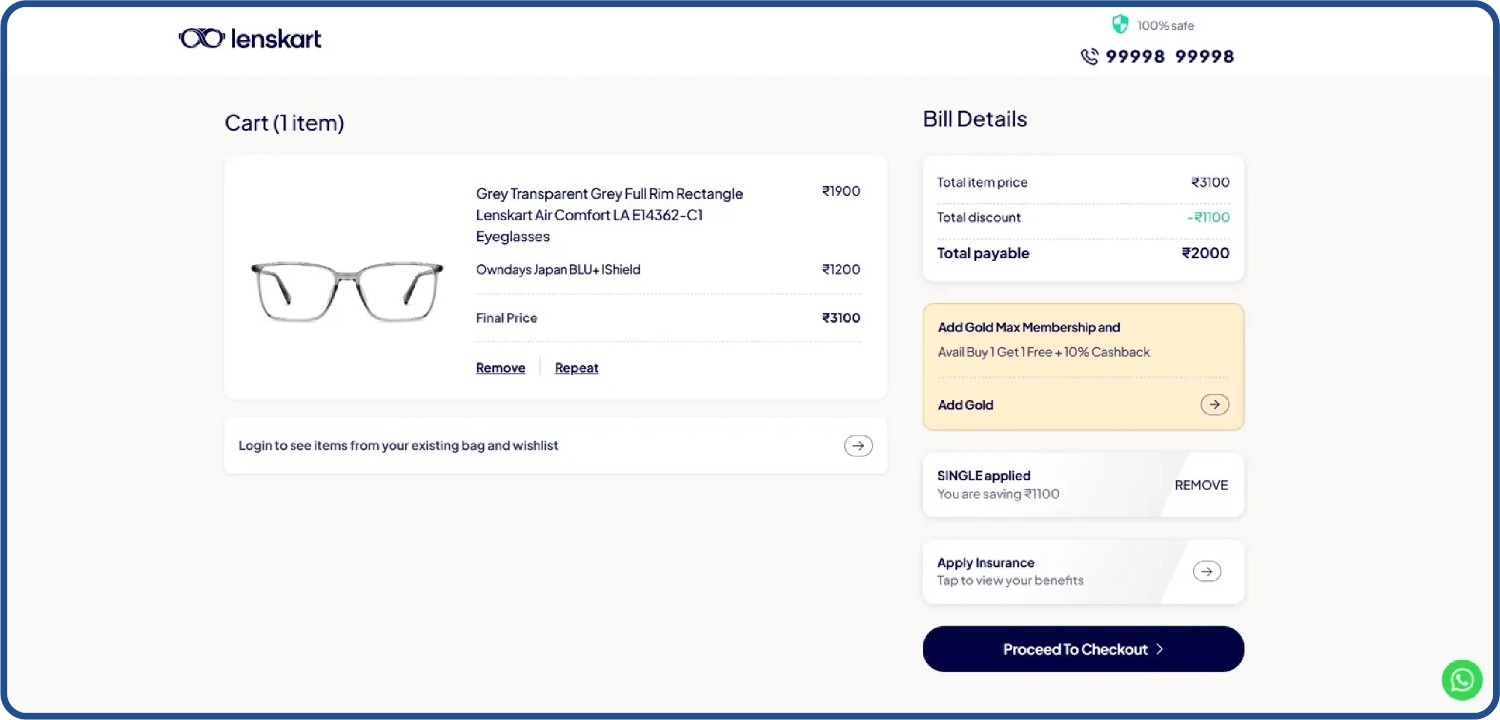
Task: Click the Apply Insurance arrow icon
Action: click(x=1207, y=570)
